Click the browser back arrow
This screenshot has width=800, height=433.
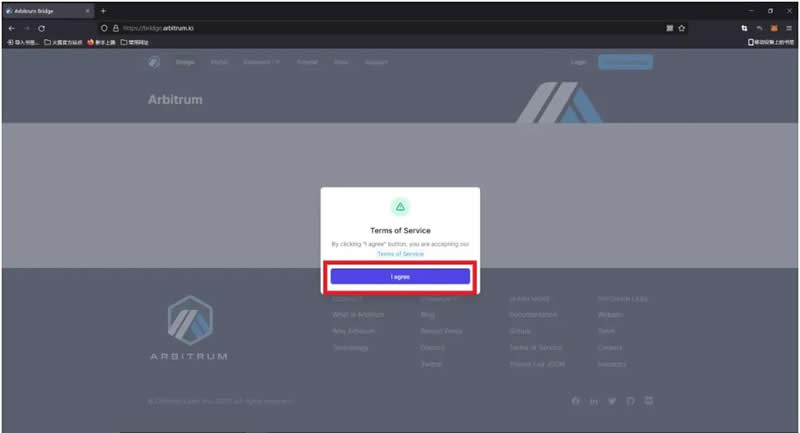coord(11,28)
